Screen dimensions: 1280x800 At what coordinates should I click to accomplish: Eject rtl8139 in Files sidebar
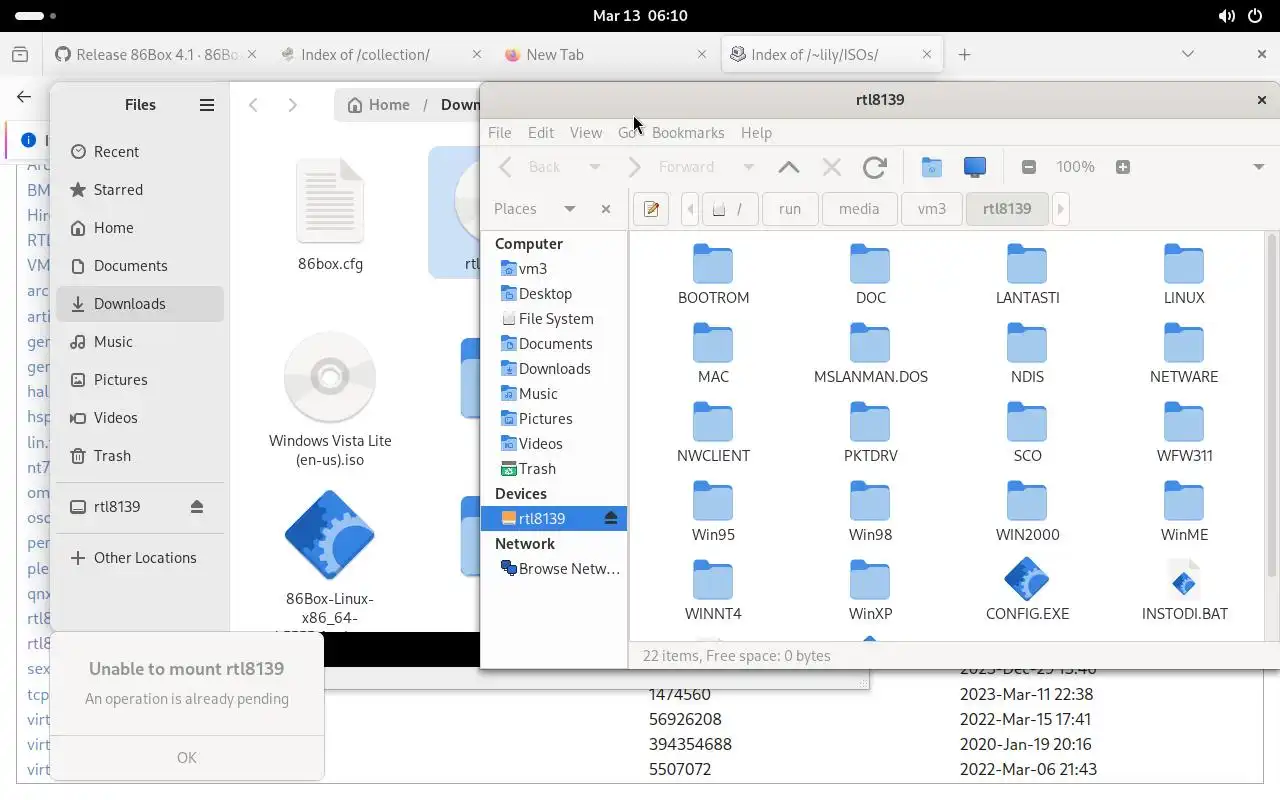(x=197, y=507)
